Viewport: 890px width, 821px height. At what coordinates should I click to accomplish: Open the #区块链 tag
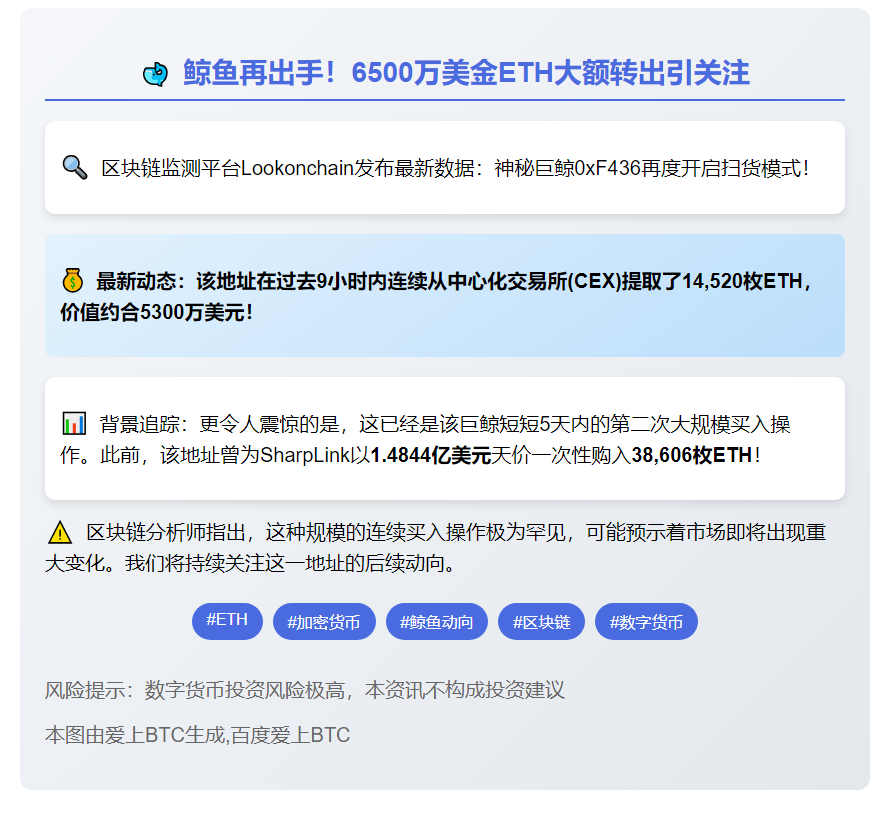coord(541,622)
